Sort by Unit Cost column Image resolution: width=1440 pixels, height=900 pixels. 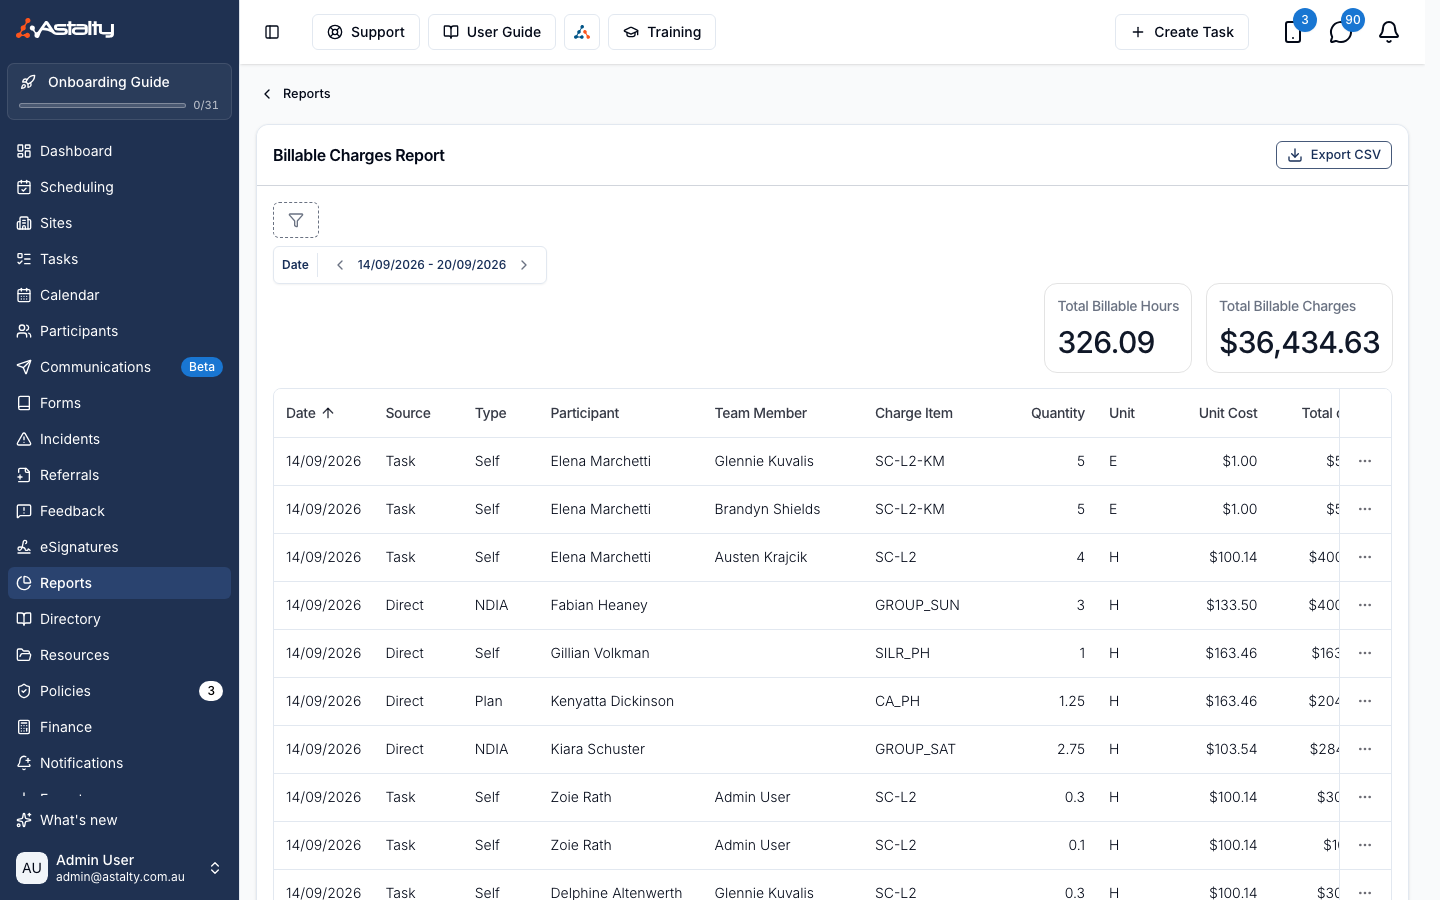click(1228, 413)
